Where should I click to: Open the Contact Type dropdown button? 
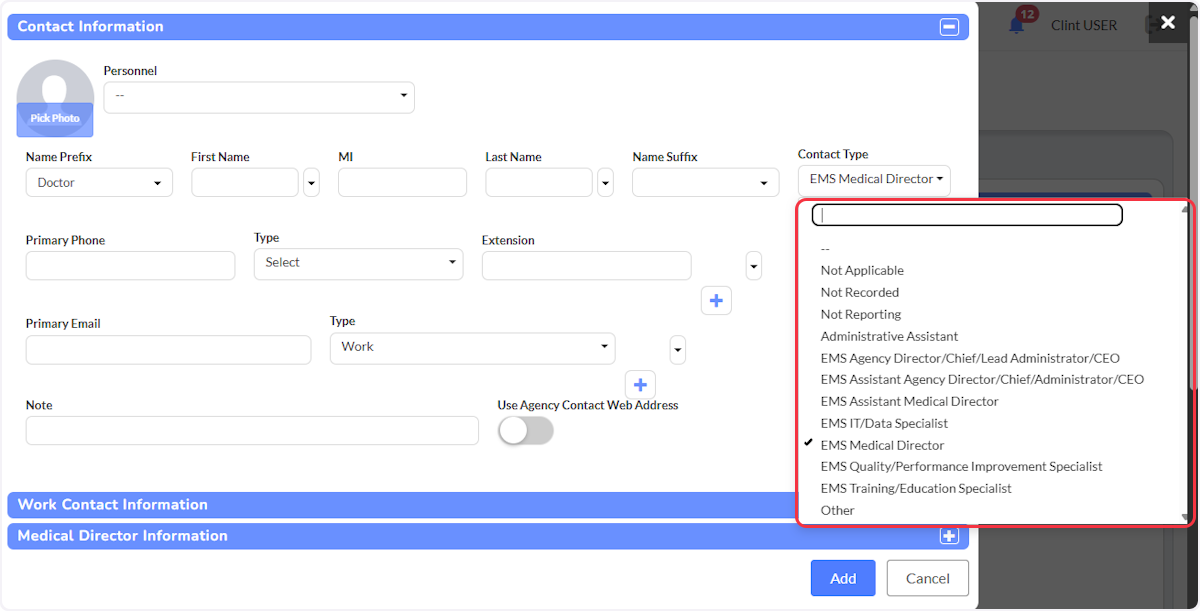[x=874, y=180]
